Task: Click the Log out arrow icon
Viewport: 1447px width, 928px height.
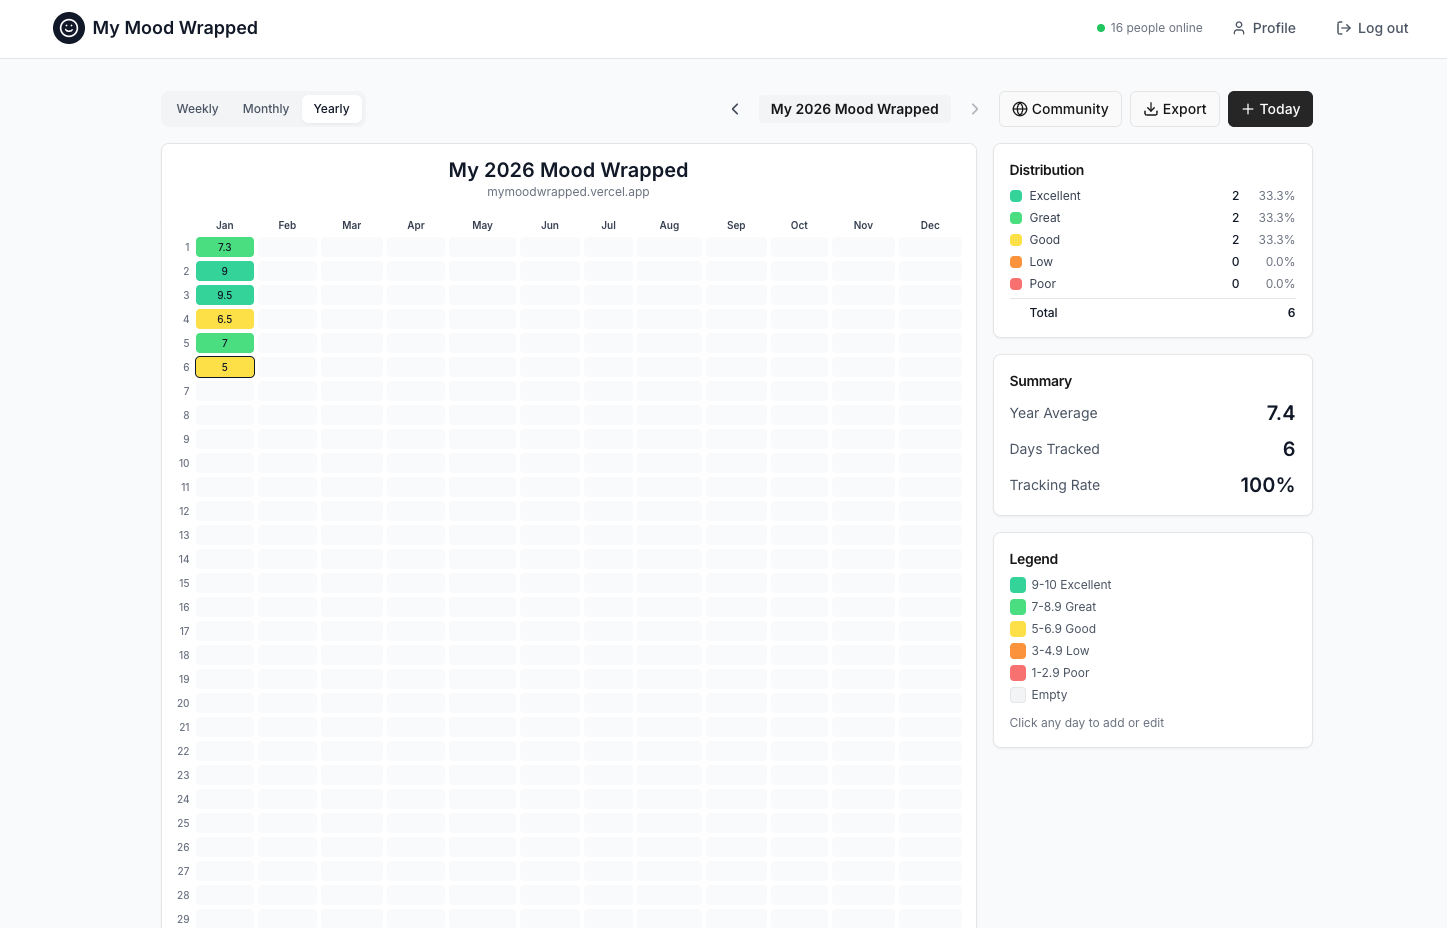Action: [1343, 28]
